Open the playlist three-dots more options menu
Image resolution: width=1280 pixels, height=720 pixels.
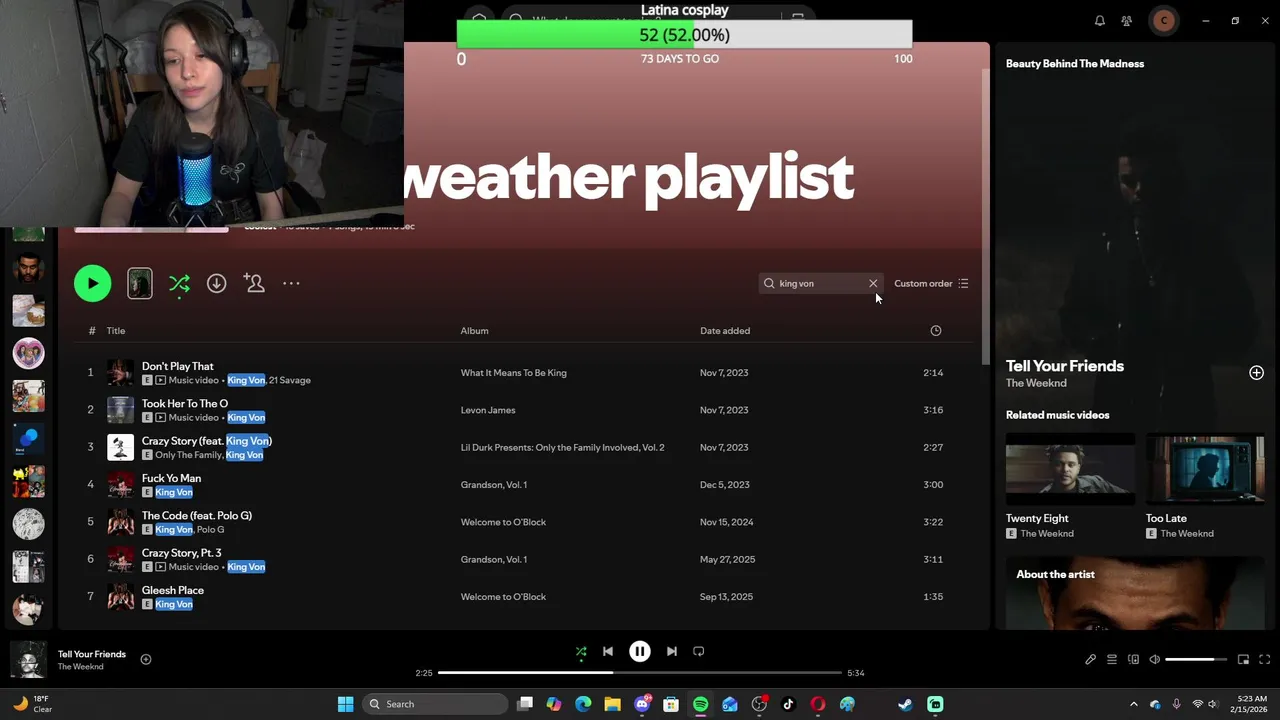click(x=291, y=284)
